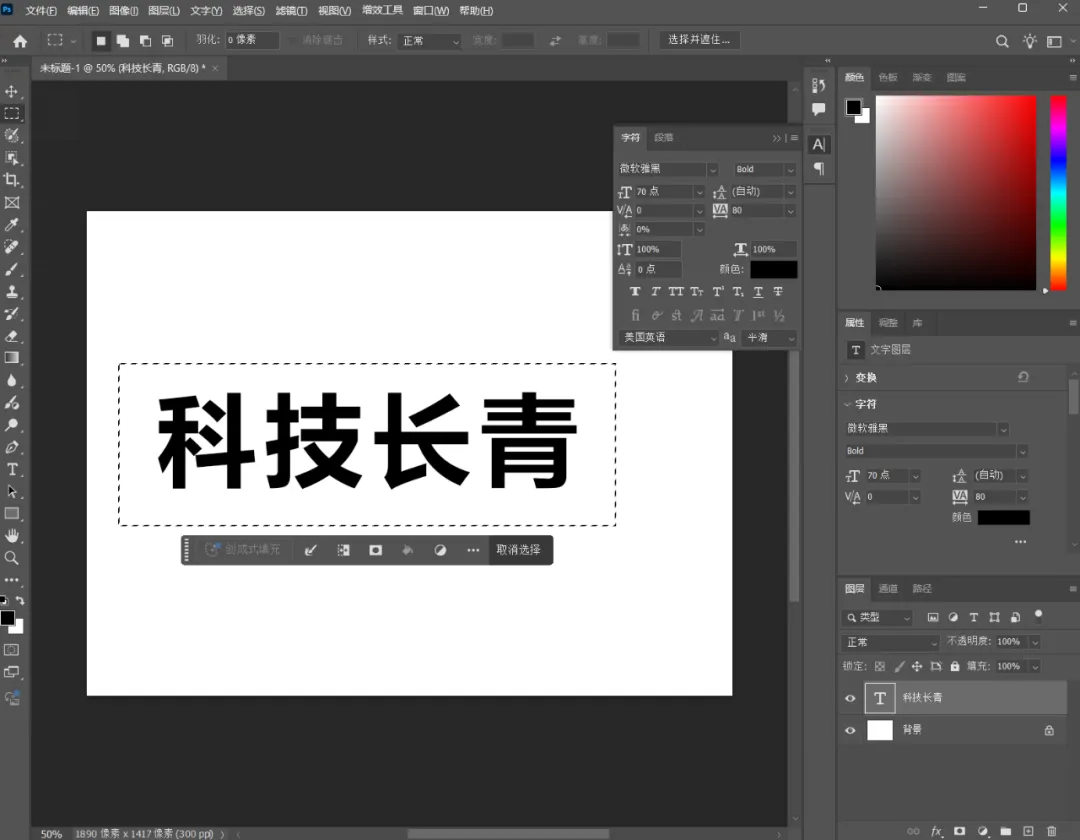Create a new layer using the plus icon
This screenshot has width=1080, height=840.
1029,831
